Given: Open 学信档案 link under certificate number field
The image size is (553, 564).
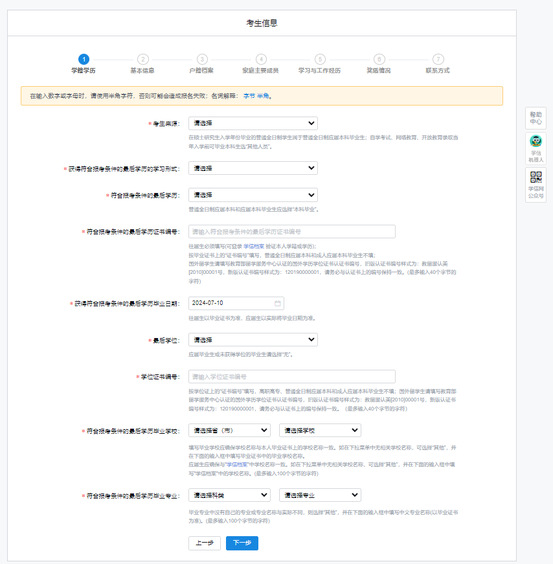Looking at the screenshot, I should click(x=254, y=246).
